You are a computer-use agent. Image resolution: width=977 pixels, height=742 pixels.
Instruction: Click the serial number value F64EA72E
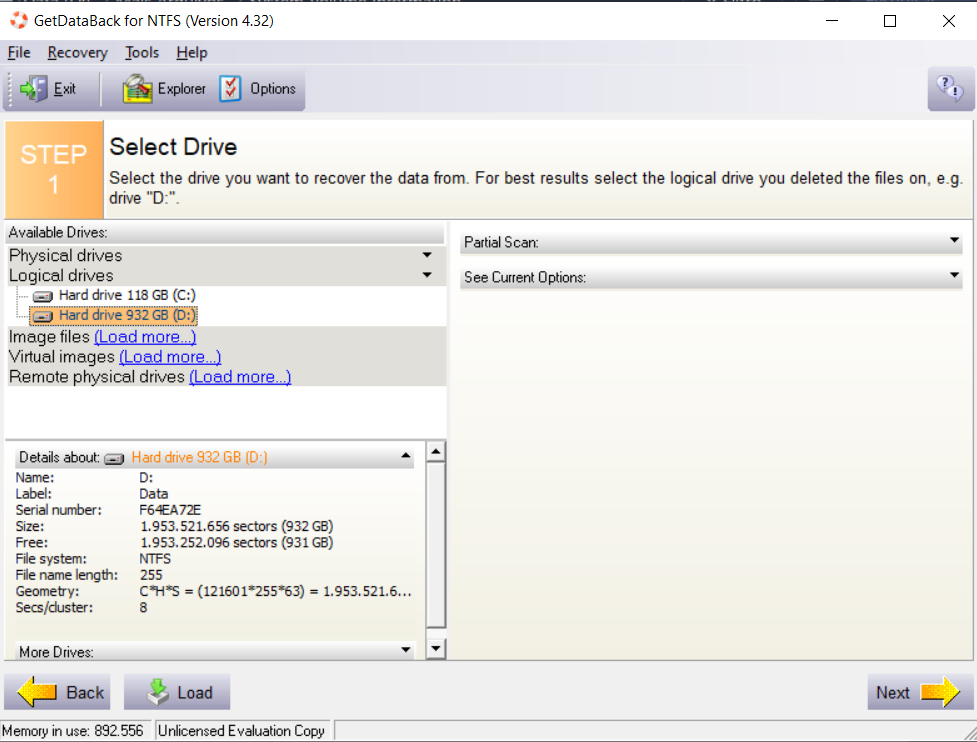click(x=170, y=510)
